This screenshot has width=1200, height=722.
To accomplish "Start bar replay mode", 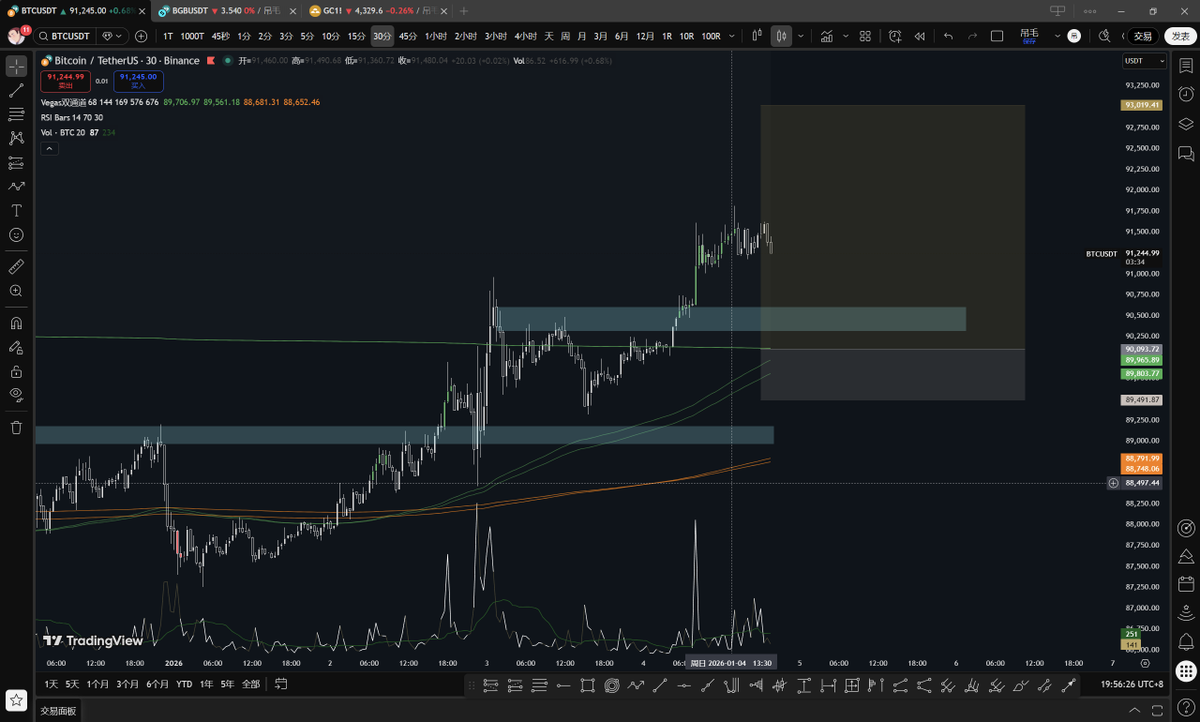I will tap(920, 36).
